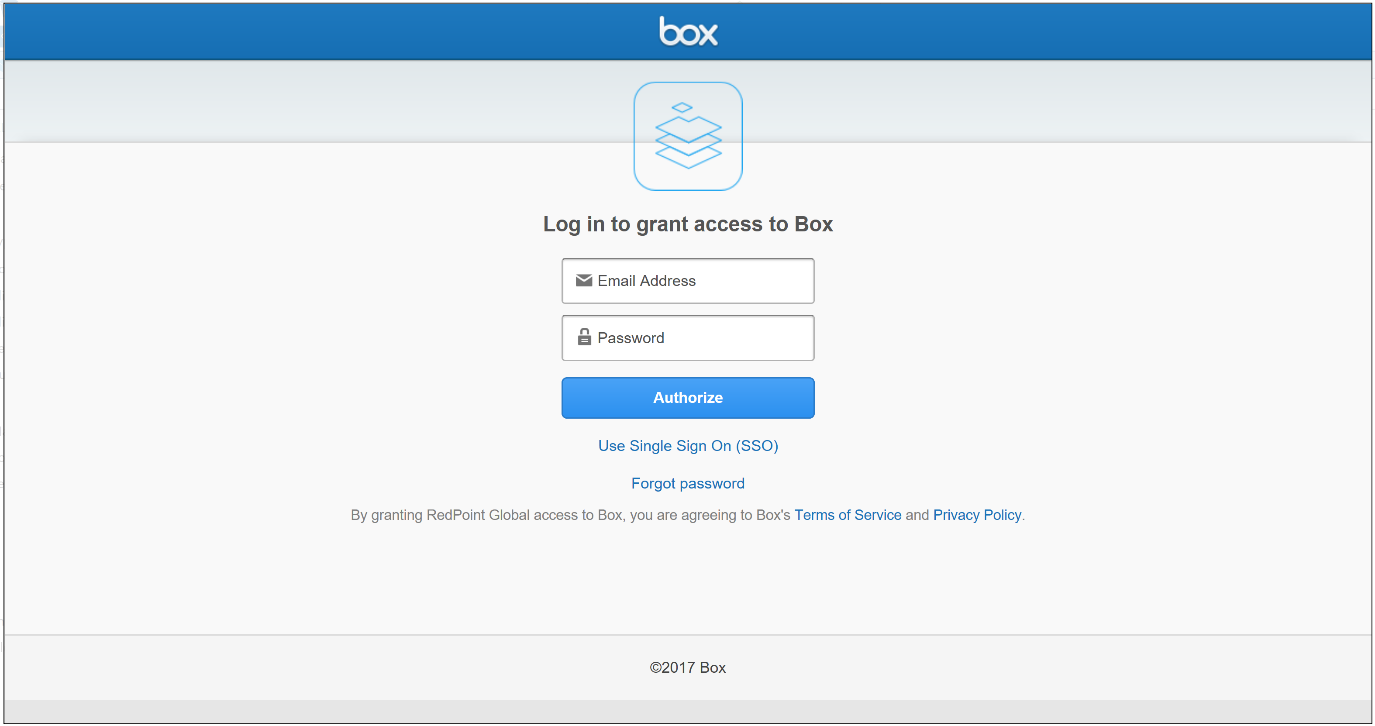Focus the Email Address input field
Image resolution: width=1375 pixels, height=726 pixels.
click(700, 281)
